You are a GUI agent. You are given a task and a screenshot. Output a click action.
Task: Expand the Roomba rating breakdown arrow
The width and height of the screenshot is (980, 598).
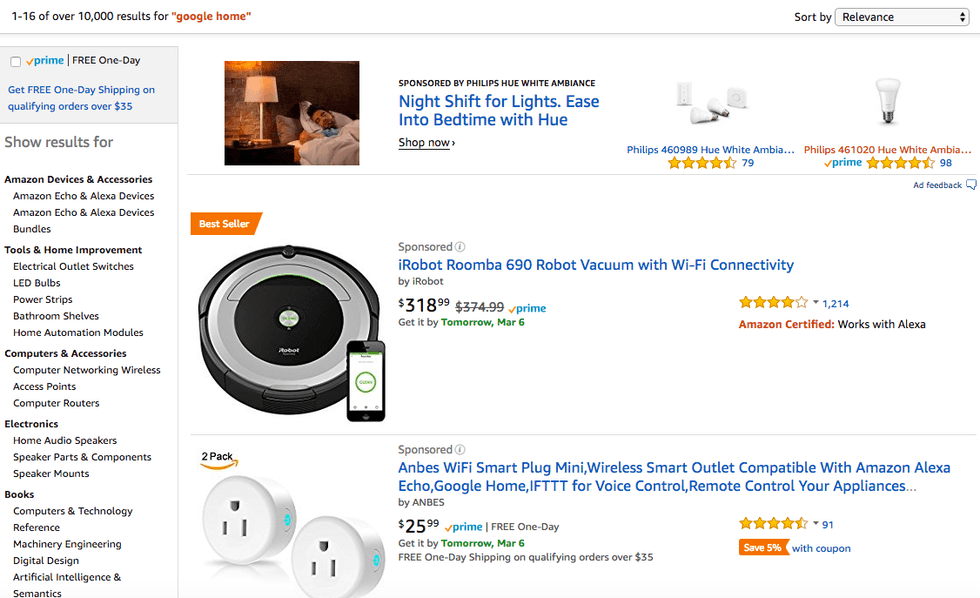pos(816,303)
